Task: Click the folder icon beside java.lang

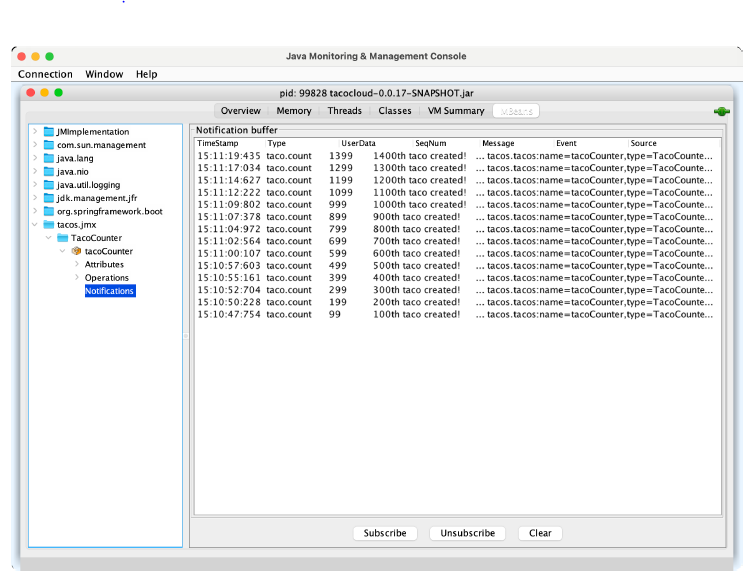Action: tap(48, 158)
